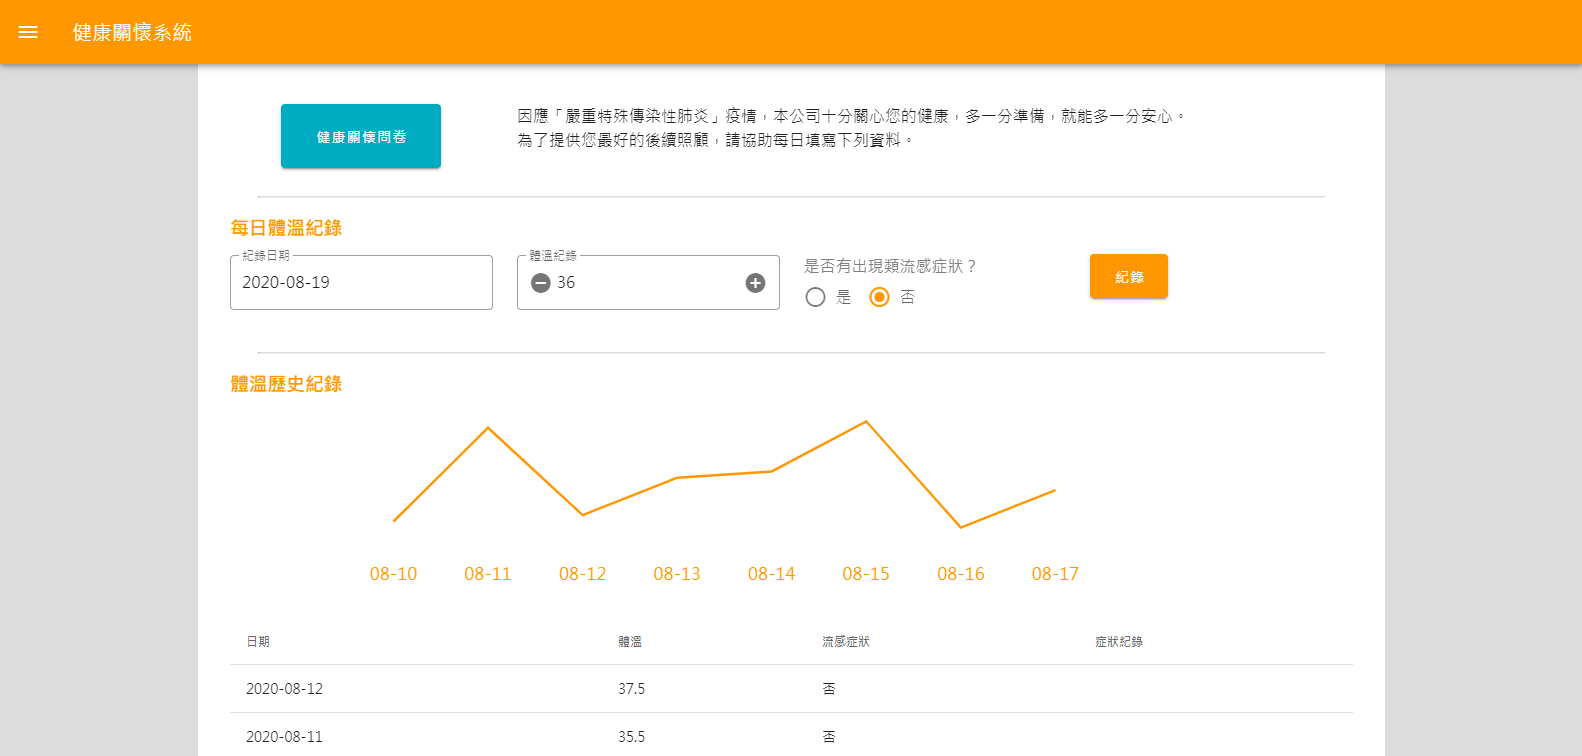1582x756 pixels.
Task: Decrease temperature with the minus icon
Action: [541, 283]
